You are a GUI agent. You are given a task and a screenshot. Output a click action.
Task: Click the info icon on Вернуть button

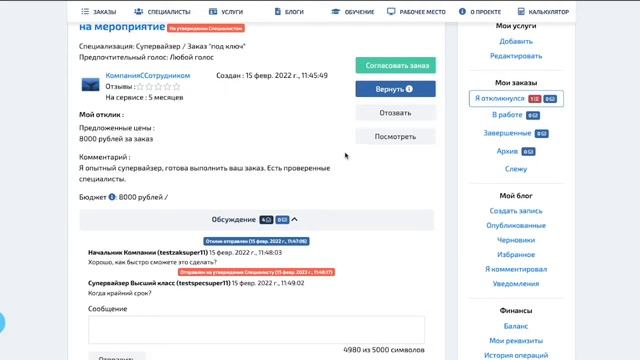coord(409,89)
